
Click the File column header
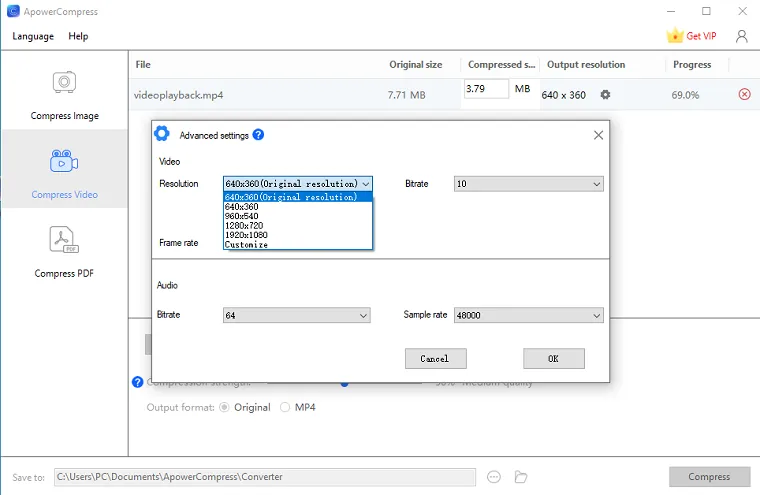coord(143,64)
